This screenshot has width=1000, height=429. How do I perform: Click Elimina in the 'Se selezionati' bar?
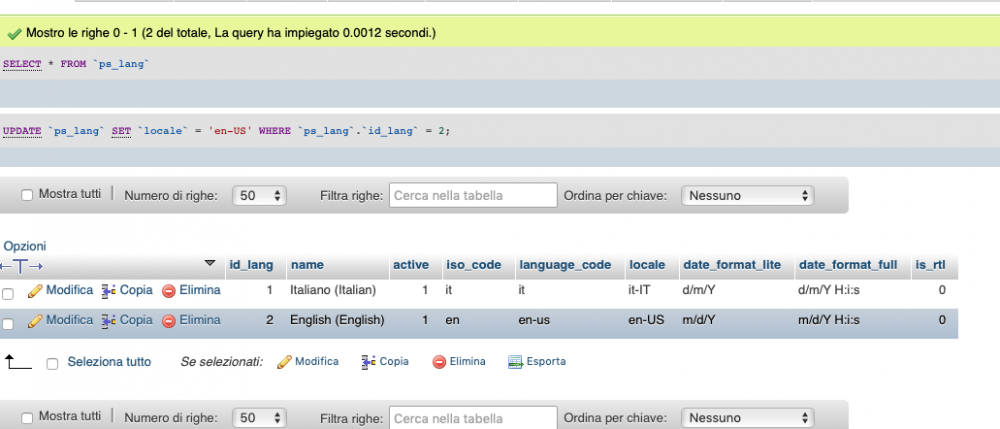pyautogui.click(x=467, y=361)
